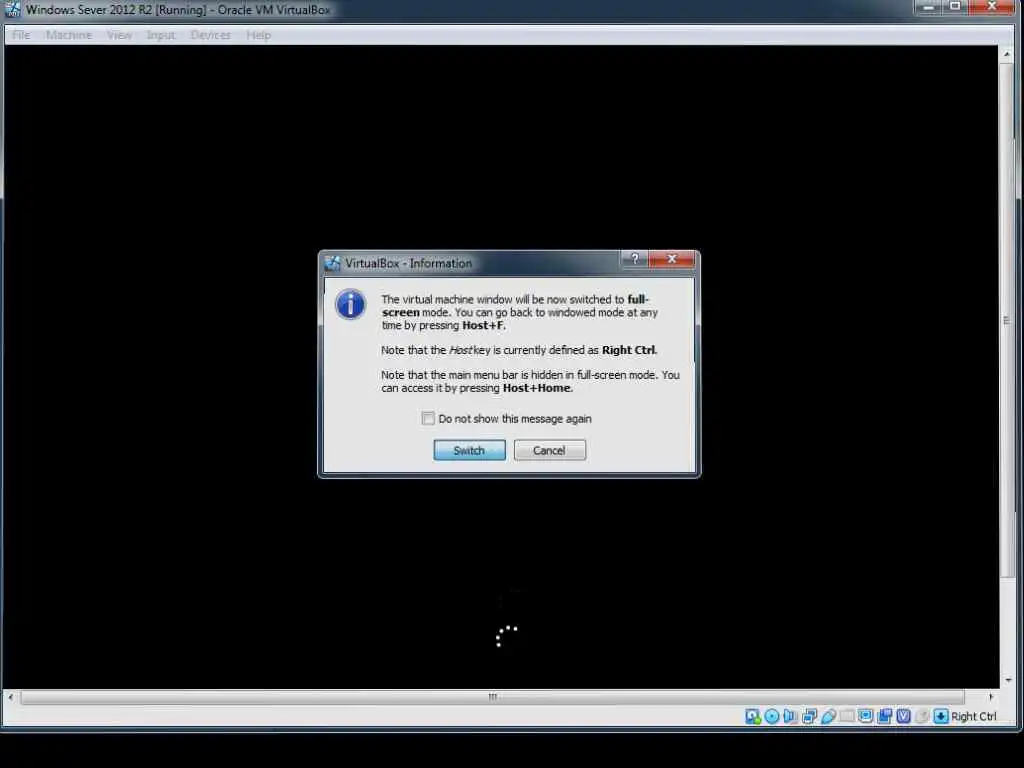1024x768 pixels.
Task: Close the VirtualBox Information dialog
Action: click(x=671, y=259)
